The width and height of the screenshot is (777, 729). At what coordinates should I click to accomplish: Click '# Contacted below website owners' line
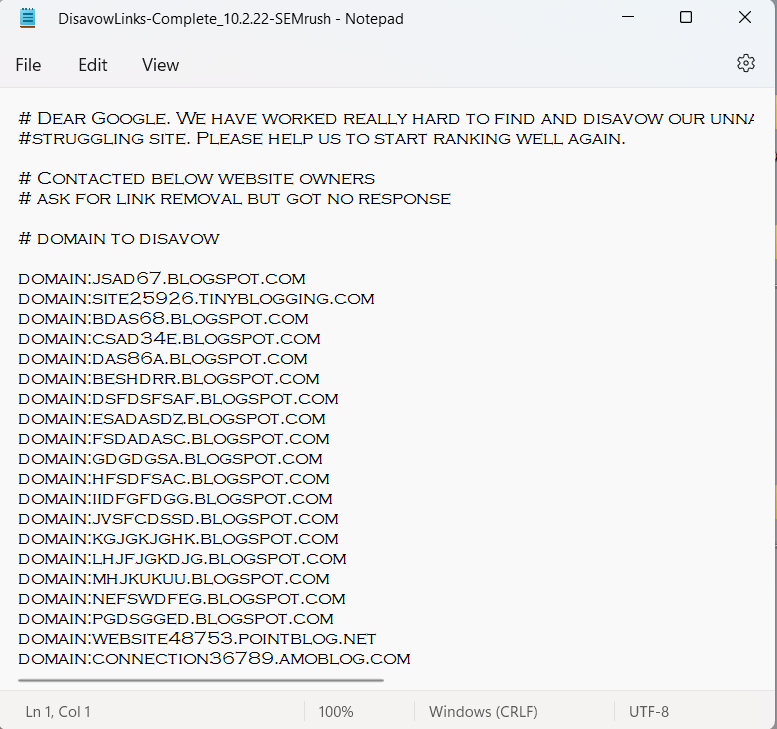(197, 178)
